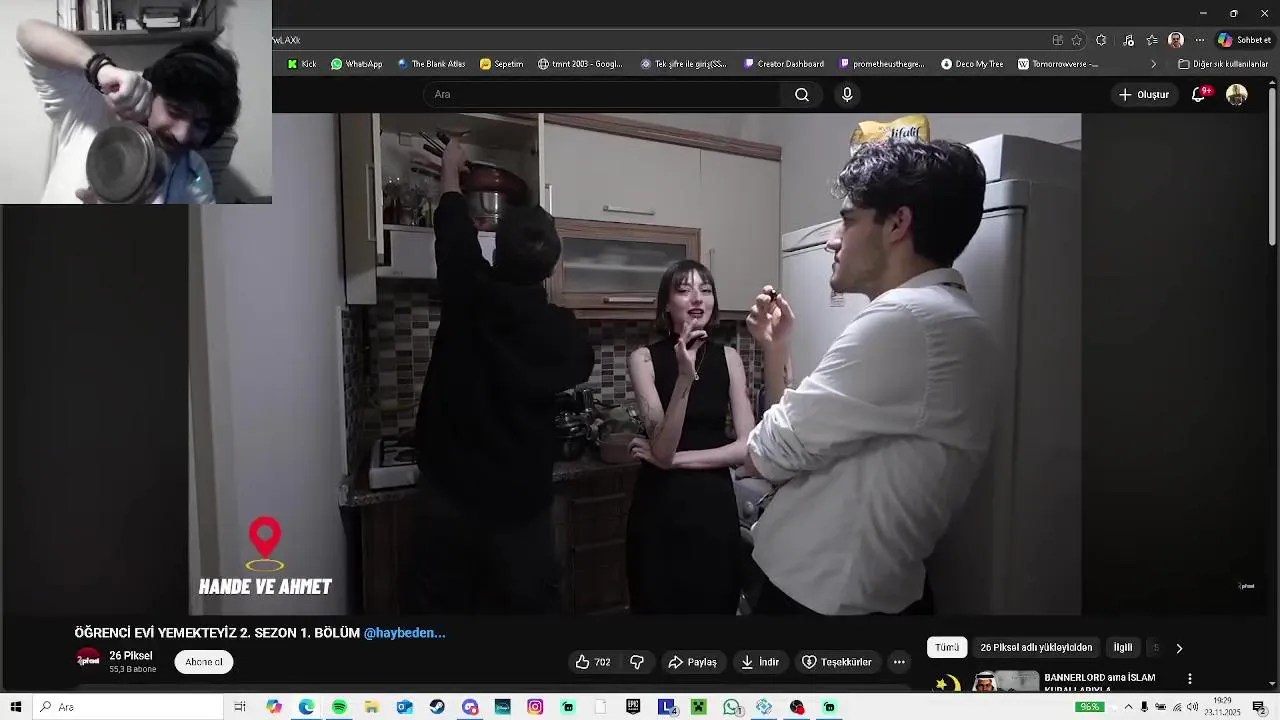
Task: Open the Minecraft creeper icon in taskbar
Action: tap(699, 707)
